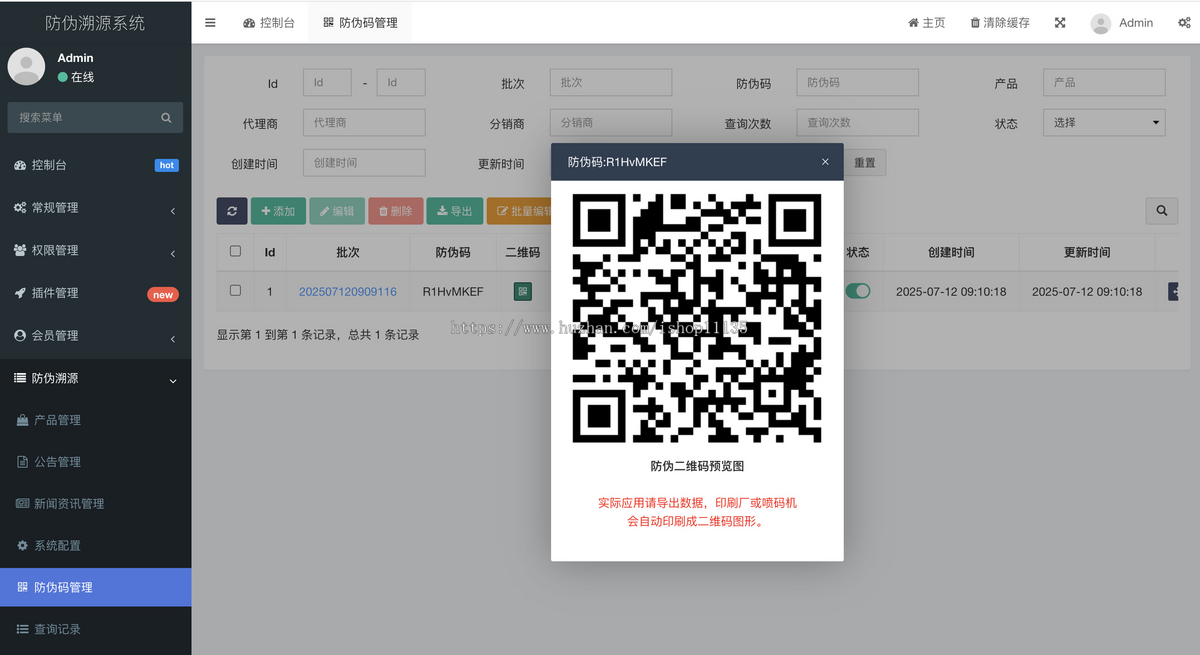Viewport: 1200px width, 655px height.
Task: Collapse the 防伪溯源 menu
Action: (x=95, y=379)
